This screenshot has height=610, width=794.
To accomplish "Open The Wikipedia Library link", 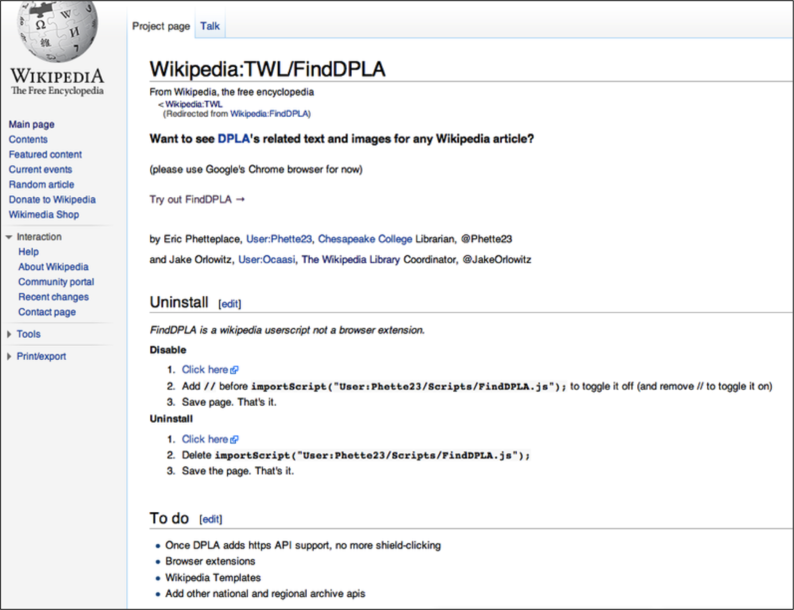I will tap(351, 260).
